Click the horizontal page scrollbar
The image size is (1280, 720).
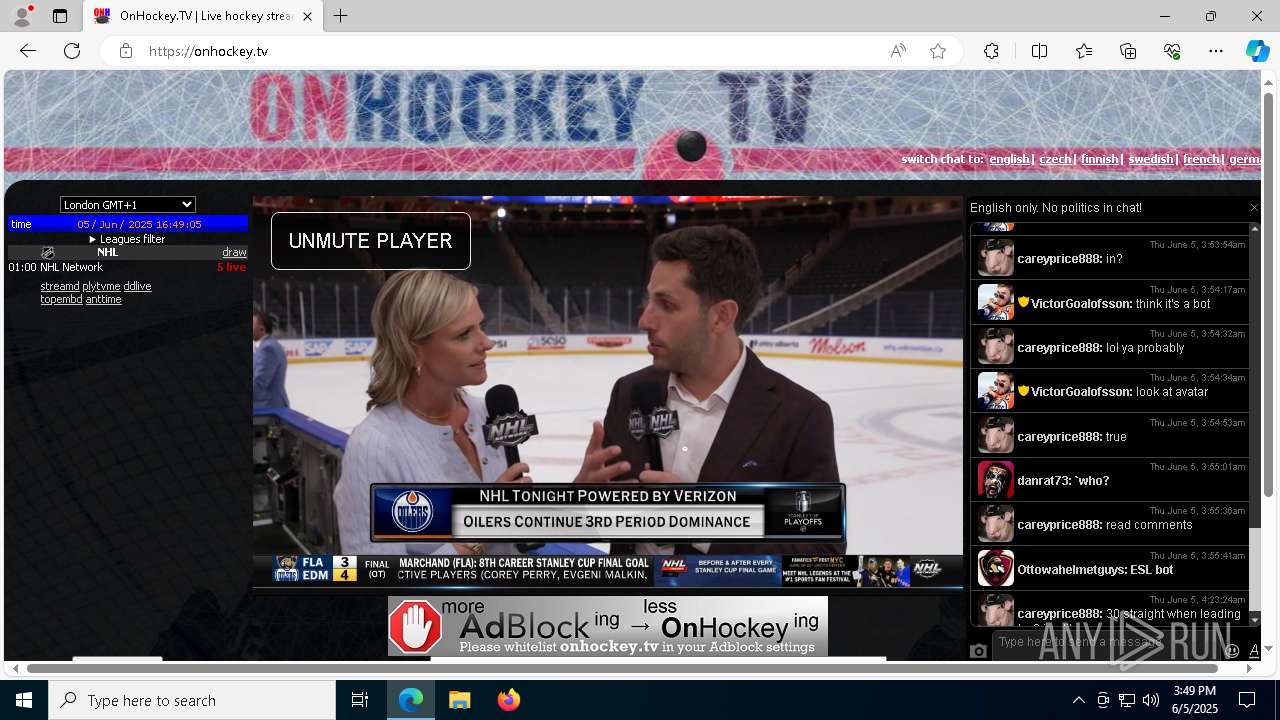622,668
